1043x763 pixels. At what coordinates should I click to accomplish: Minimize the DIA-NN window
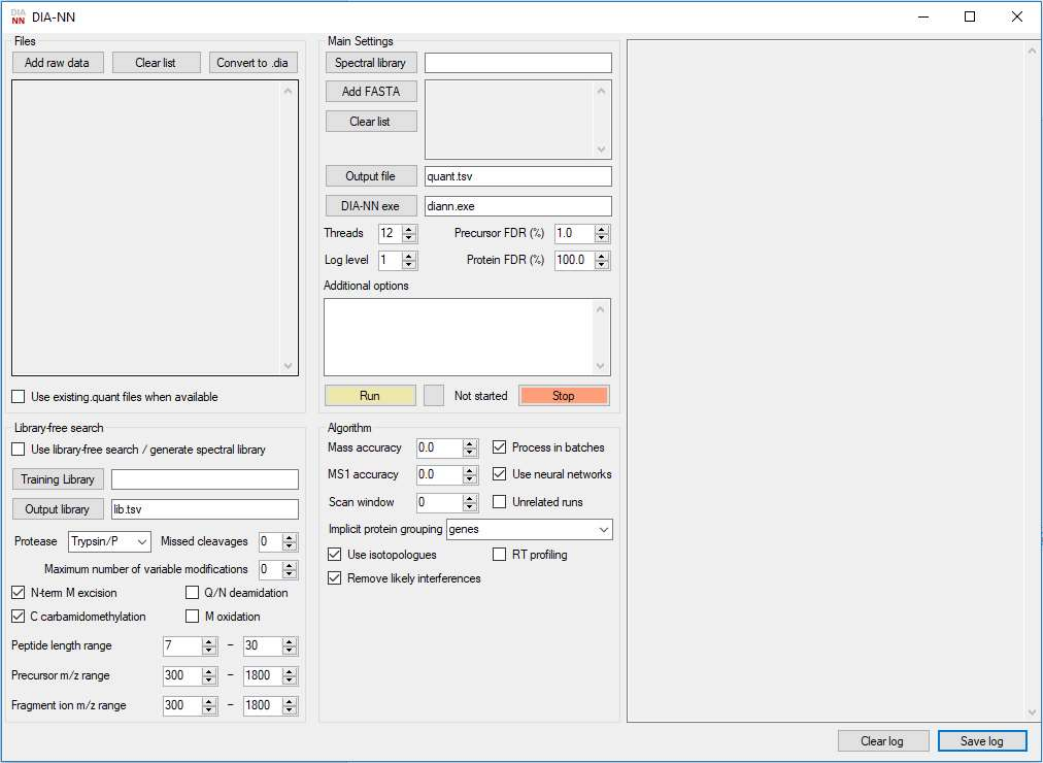click(923, 17)
